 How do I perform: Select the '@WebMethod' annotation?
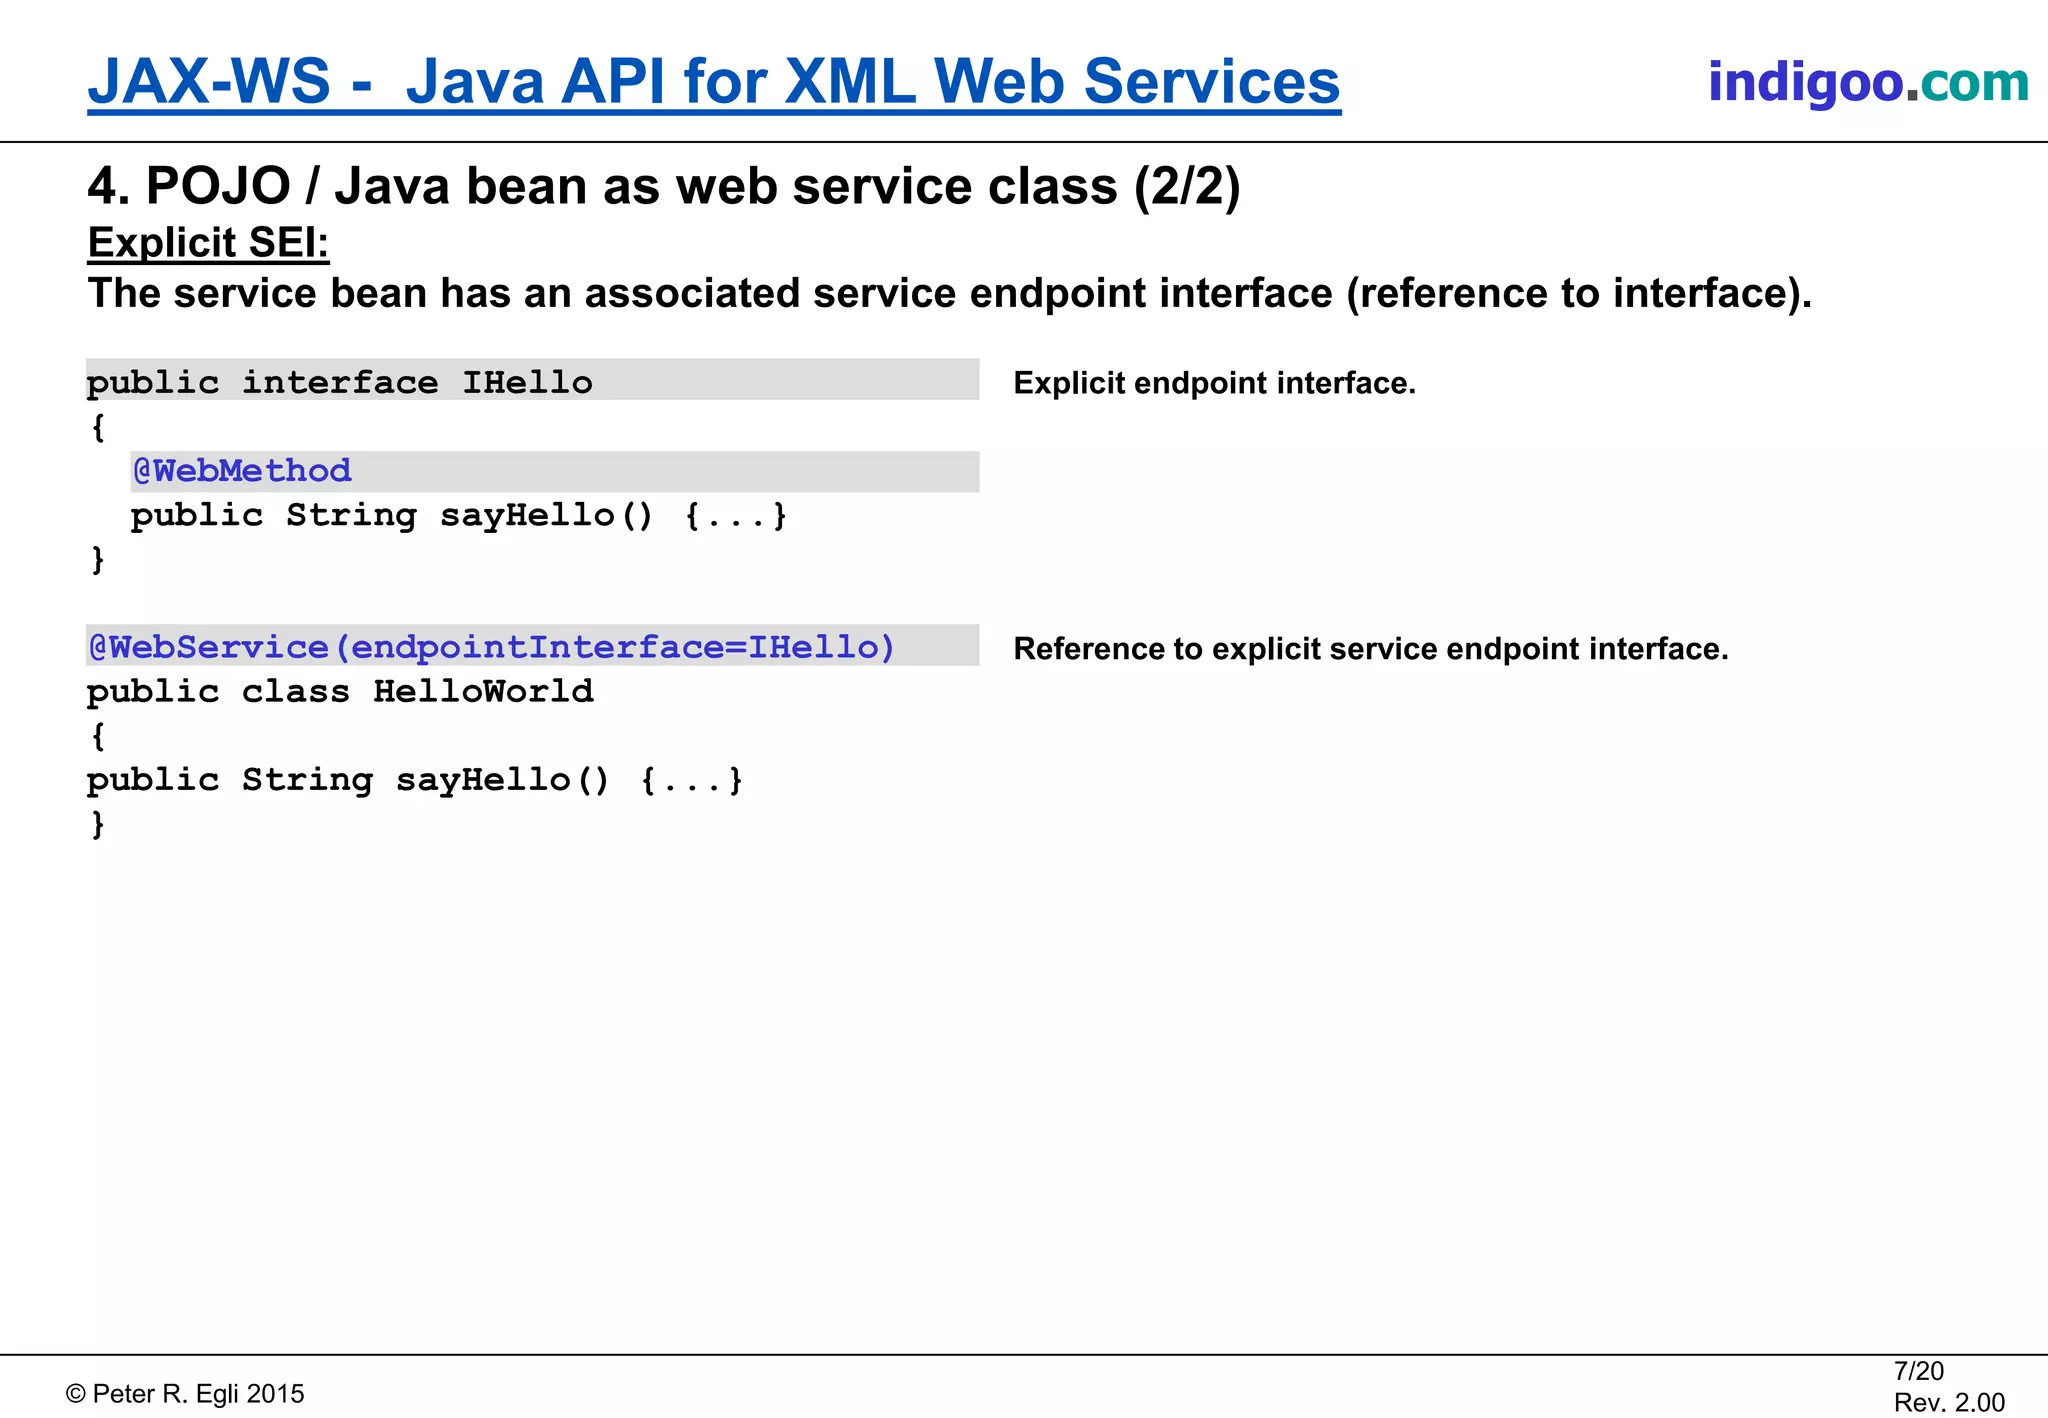242,470
